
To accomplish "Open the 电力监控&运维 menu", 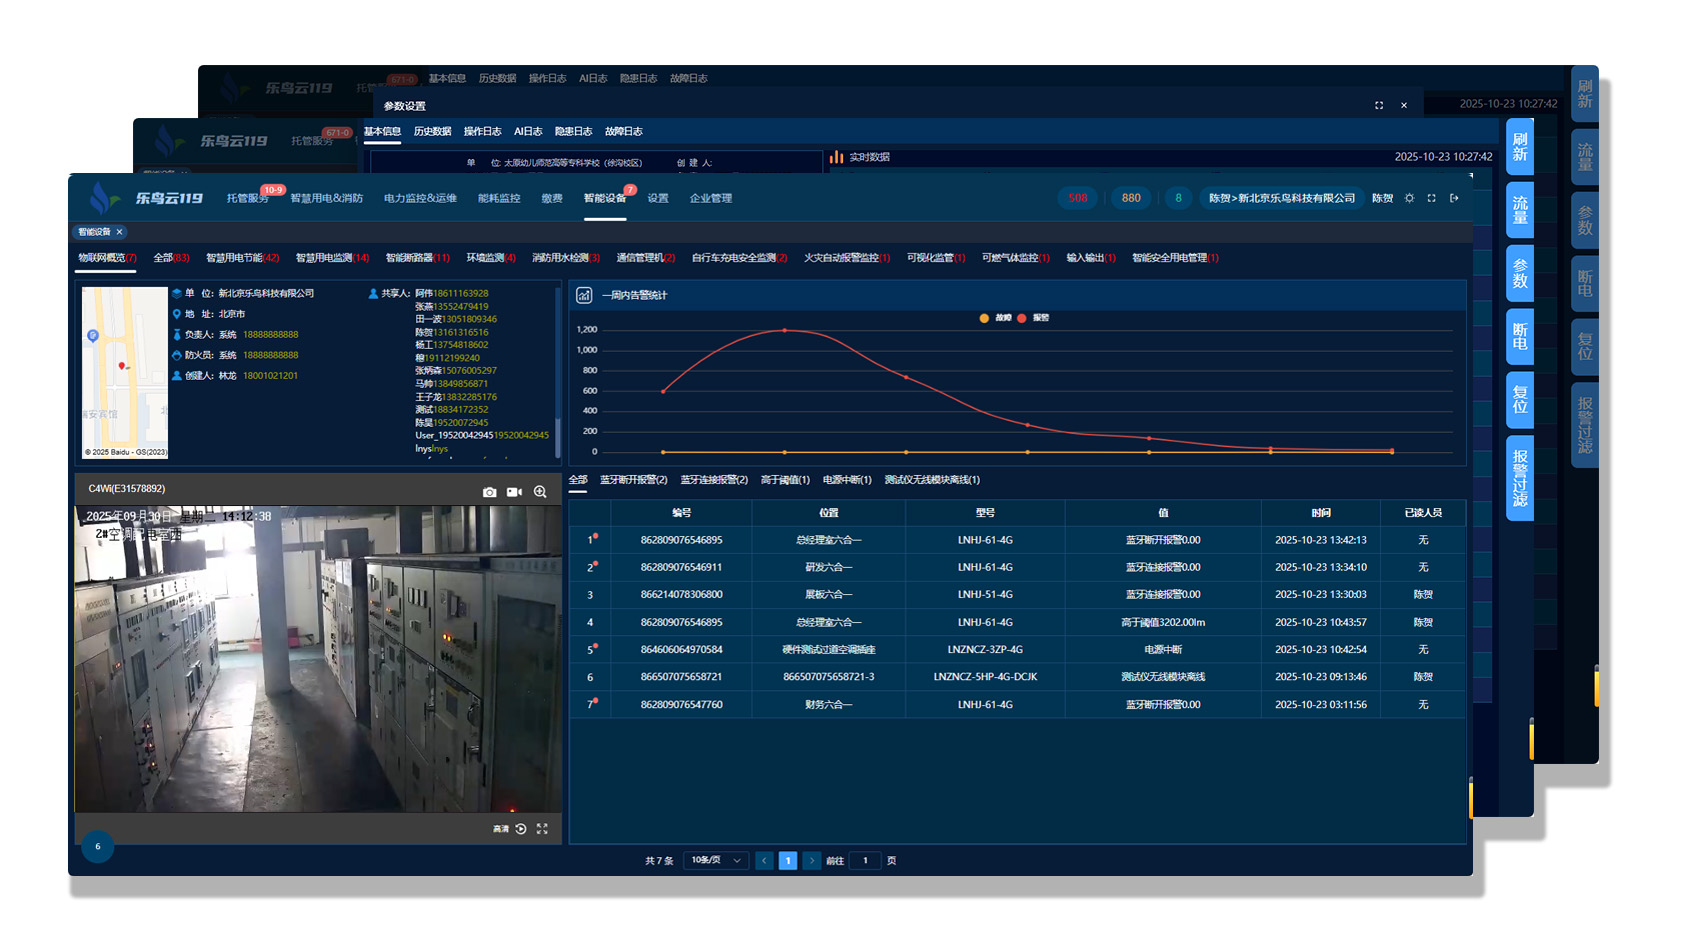I will (420, 198).
